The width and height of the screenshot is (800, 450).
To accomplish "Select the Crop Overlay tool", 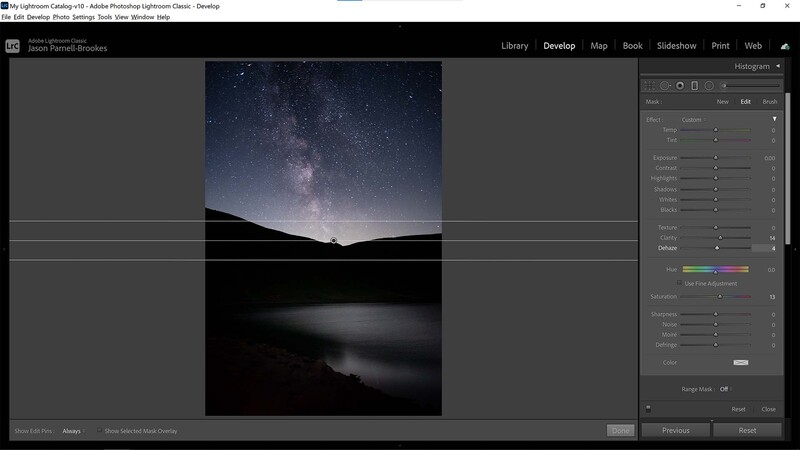I will [x=649, y=86].
